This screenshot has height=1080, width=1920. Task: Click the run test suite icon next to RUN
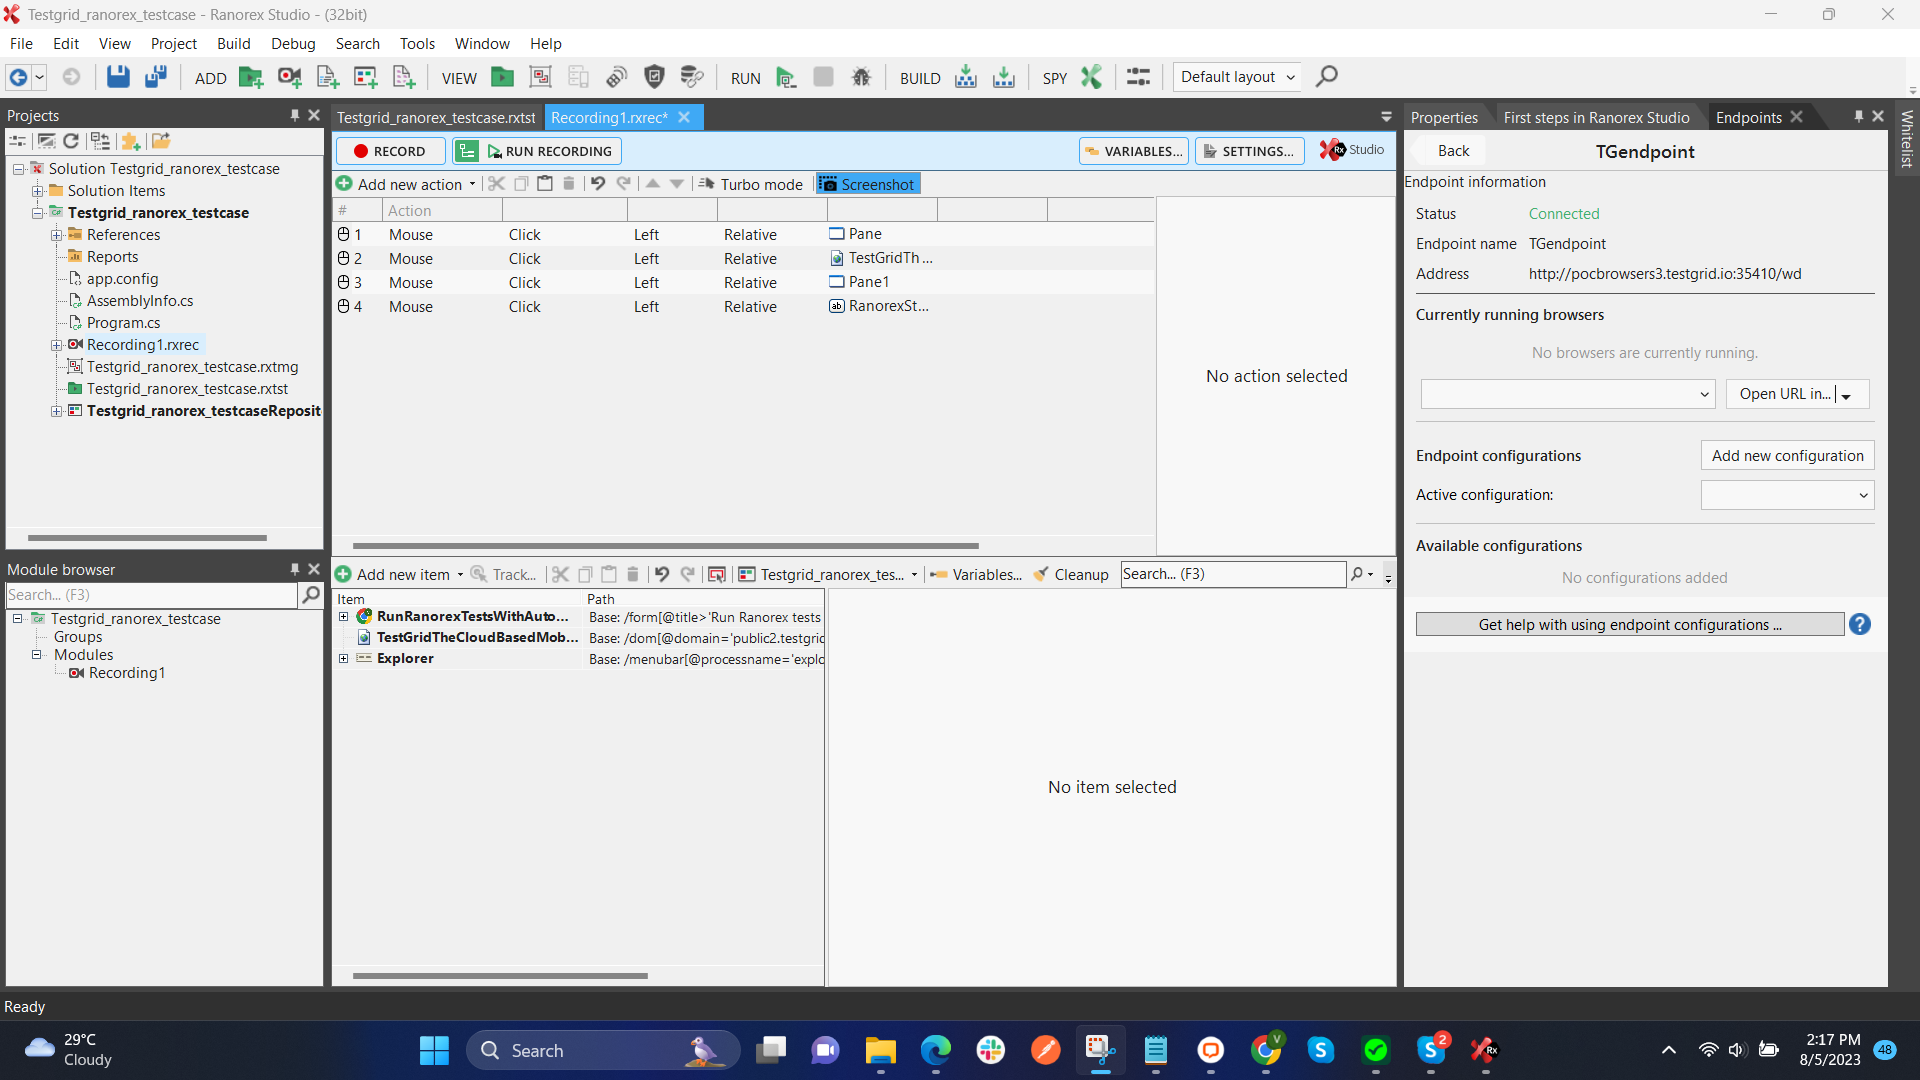[x=786, y=77]
